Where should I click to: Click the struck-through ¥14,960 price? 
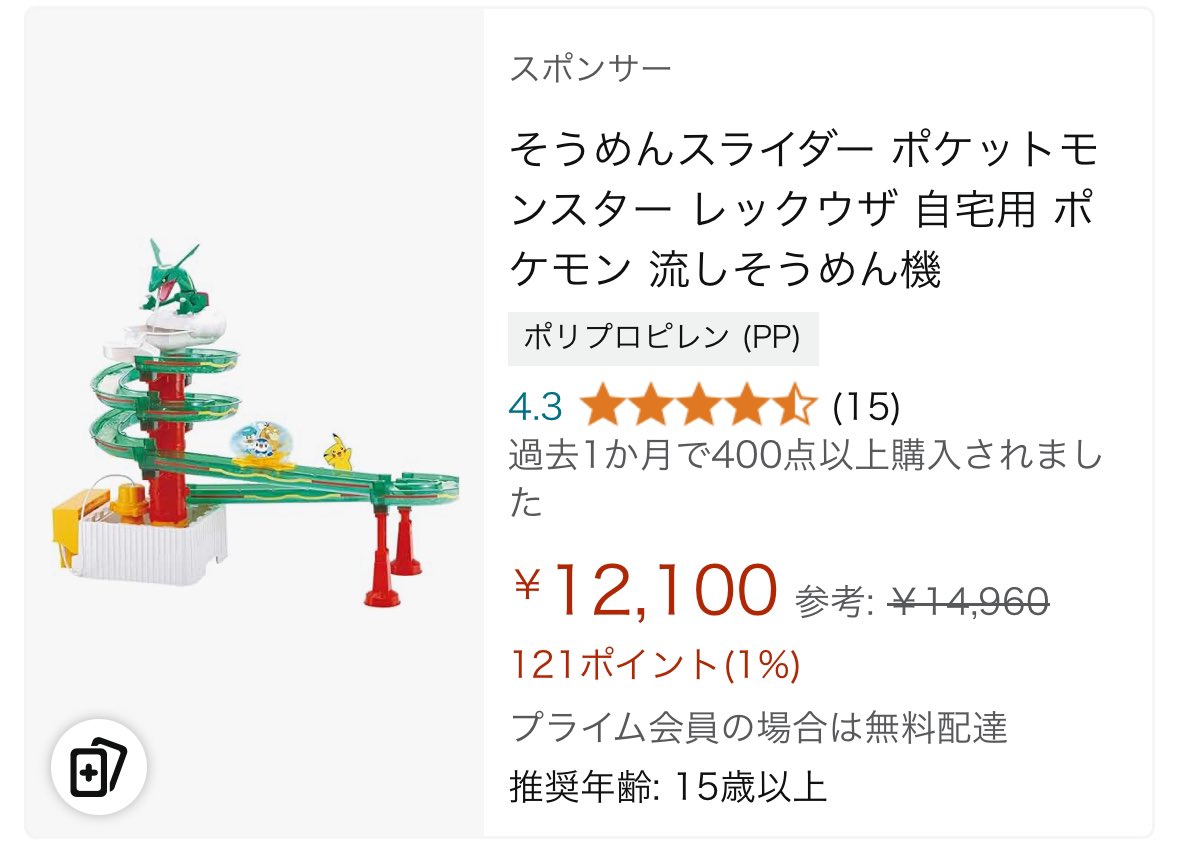[x=969, y=601]
